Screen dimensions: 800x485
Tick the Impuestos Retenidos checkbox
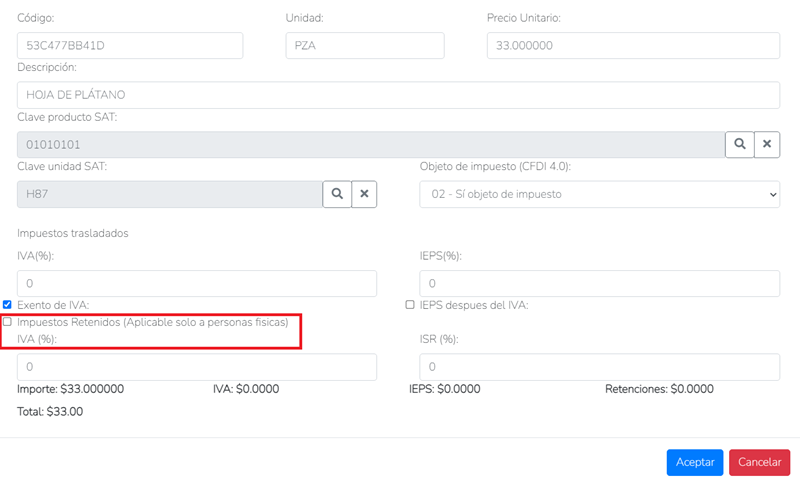[7, 322]
